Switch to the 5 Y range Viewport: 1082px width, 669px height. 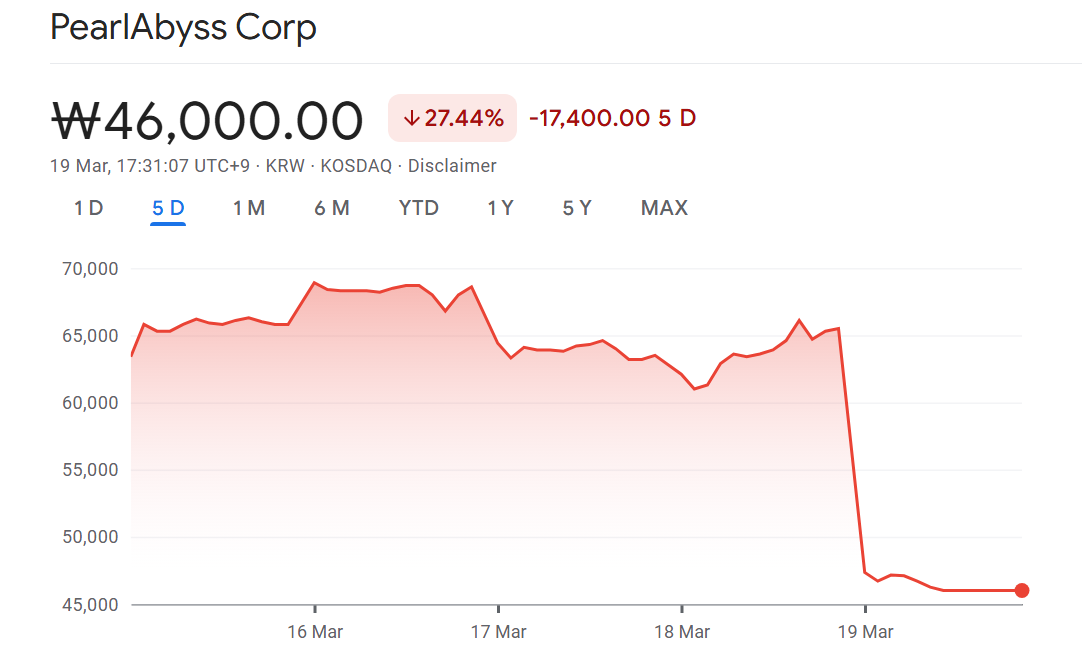click(x=577, y=208)
